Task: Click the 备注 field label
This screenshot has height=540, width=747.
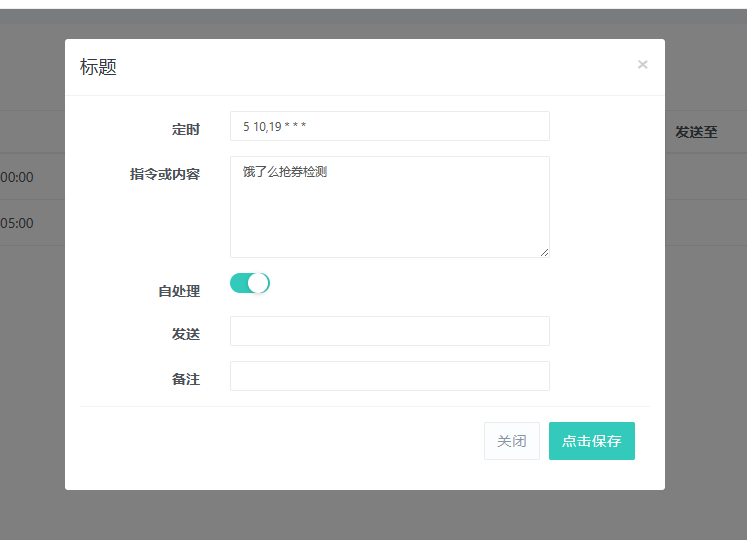Action: click(x=186, y=379)
